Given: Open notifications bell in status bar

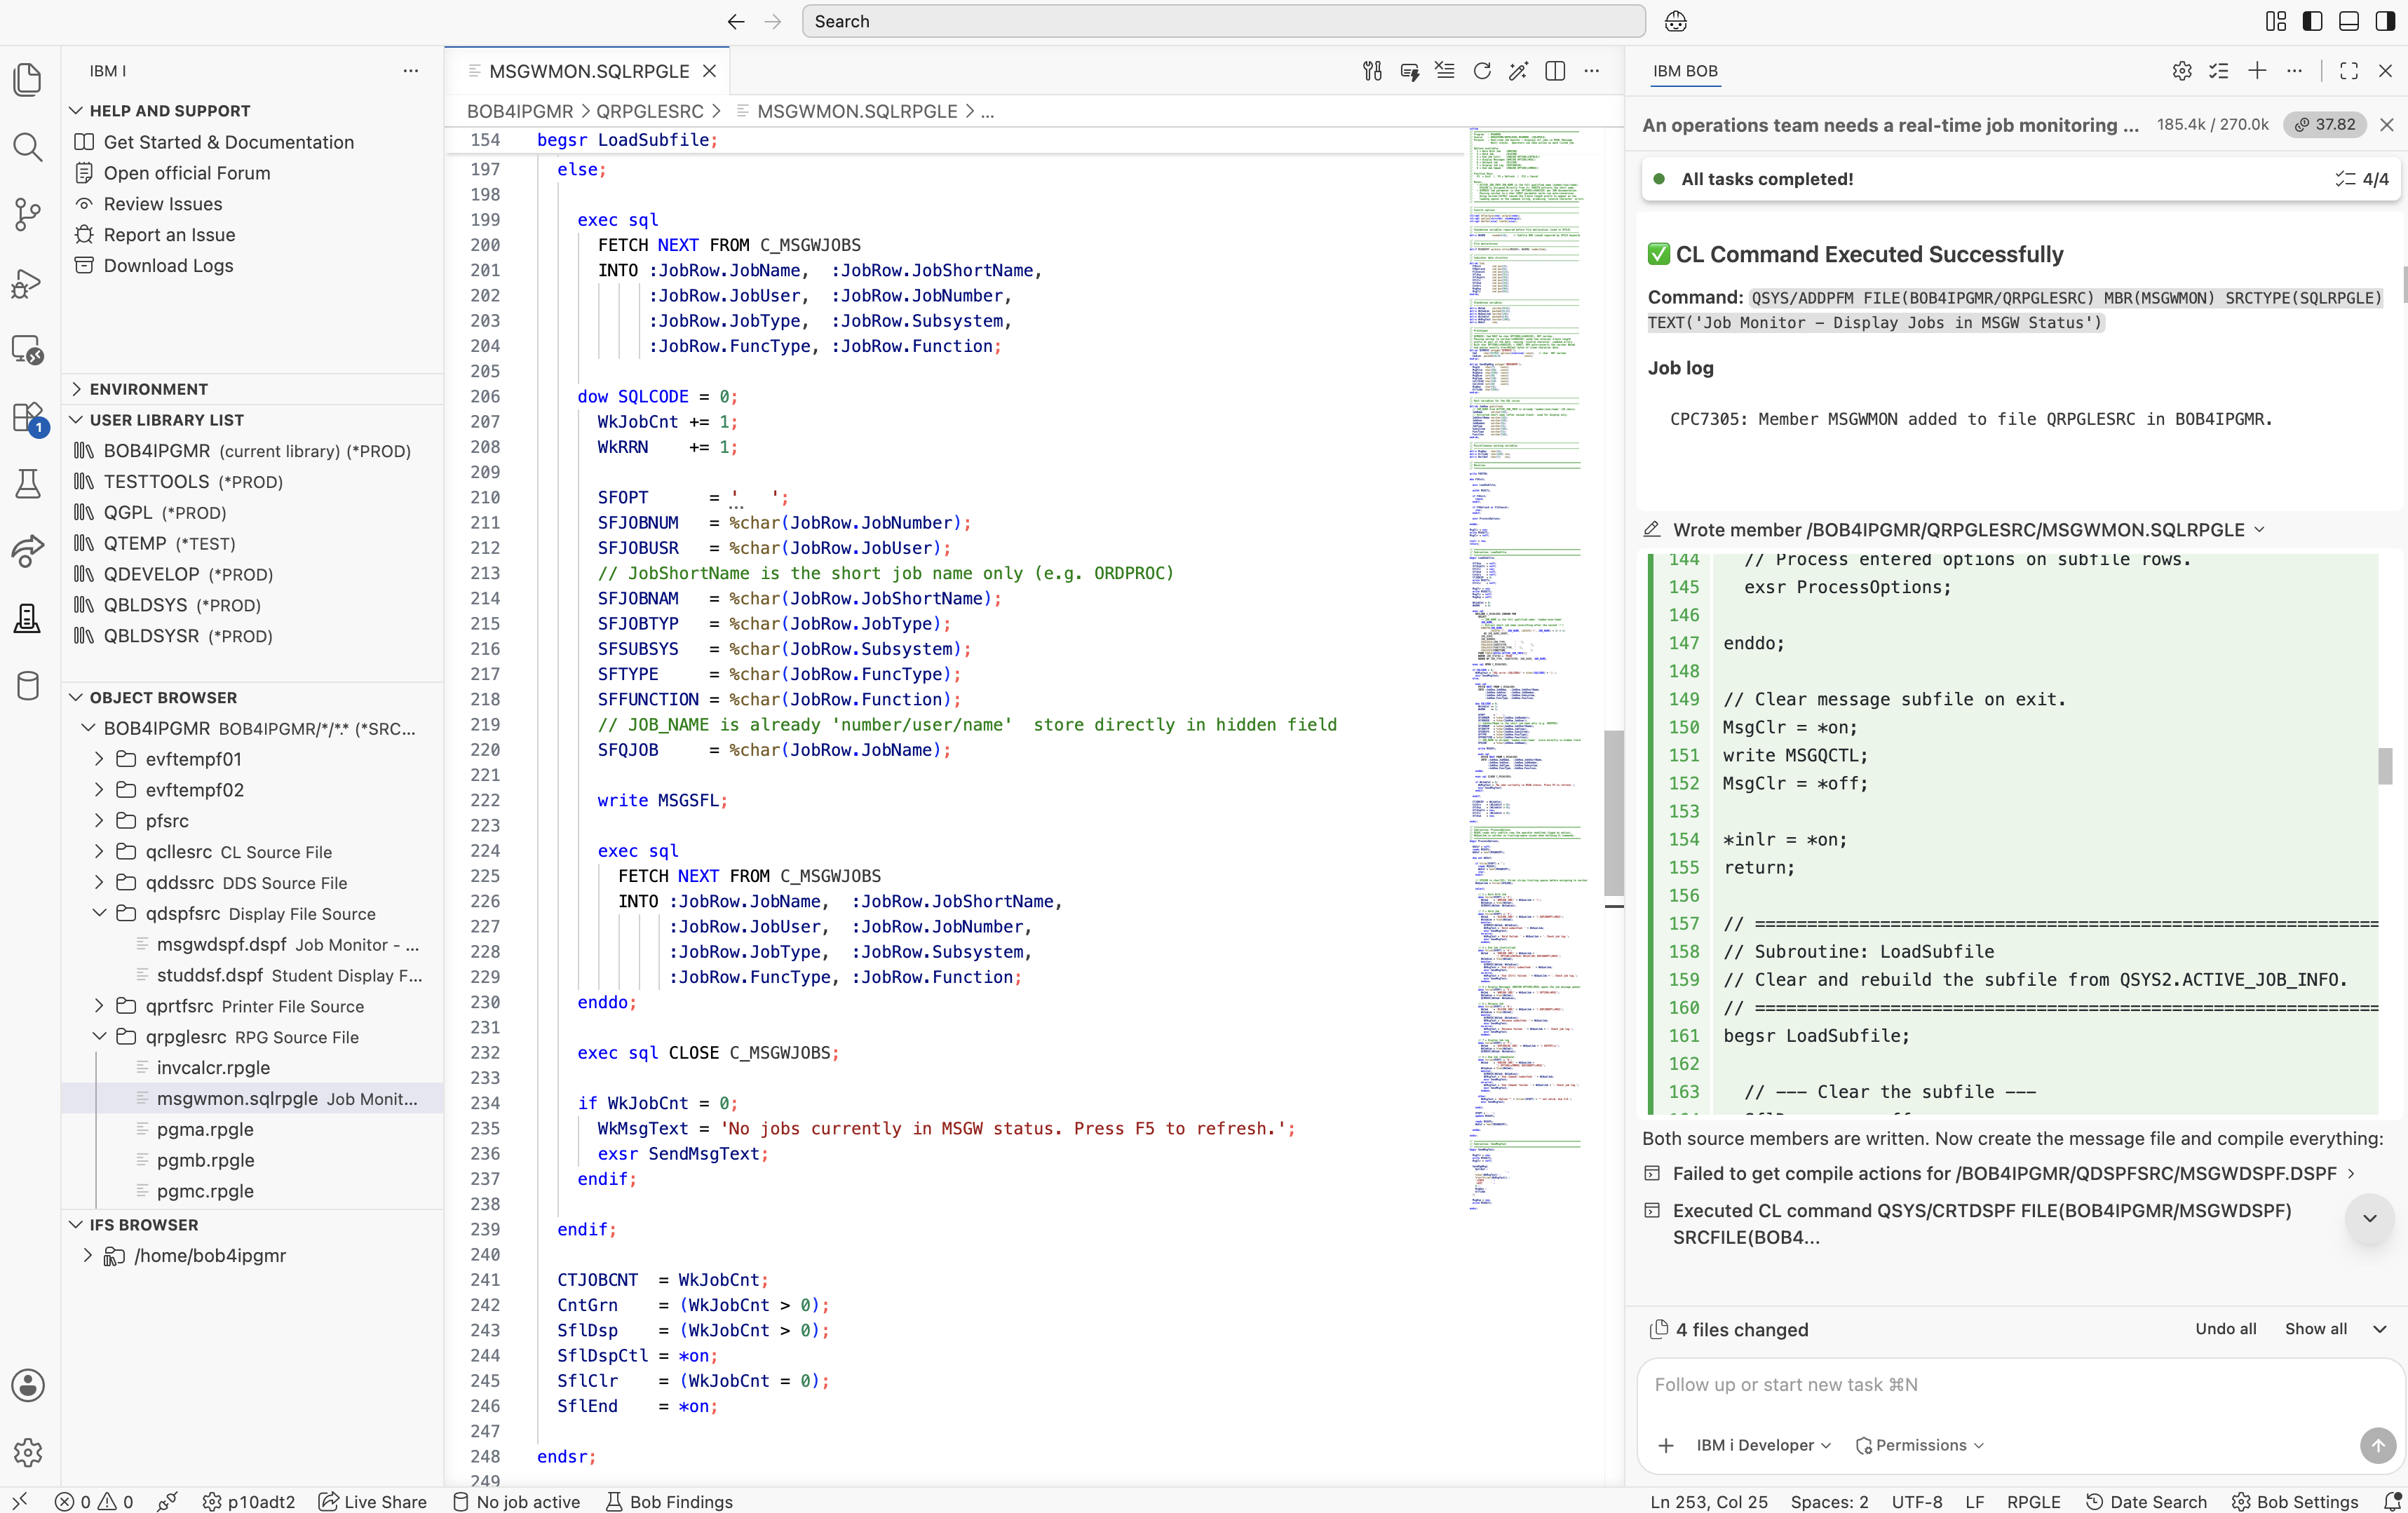Looking at the screenshot, I should click(x=2392, y=1501).
